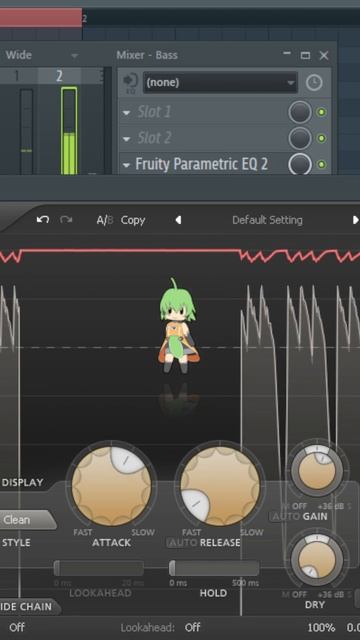Toggle the A/B comparison button
The width and height of the screenshot is (360, 640).
(104, 220)
